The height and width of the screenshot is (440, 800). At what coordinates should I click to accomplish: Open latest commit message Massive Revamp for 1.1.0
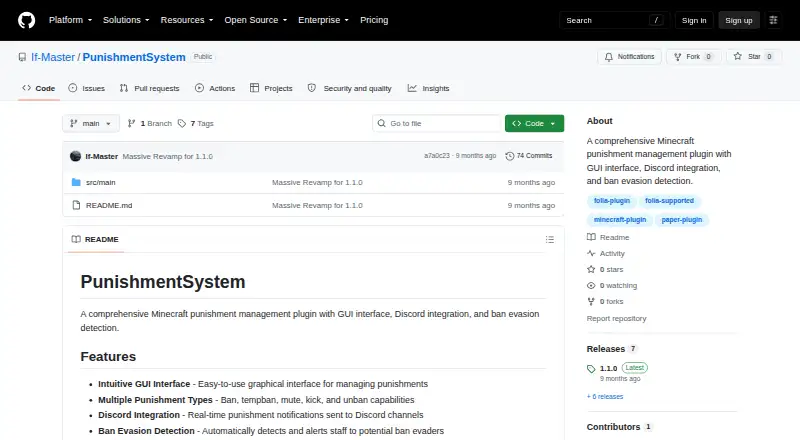[x=167, y=156]
